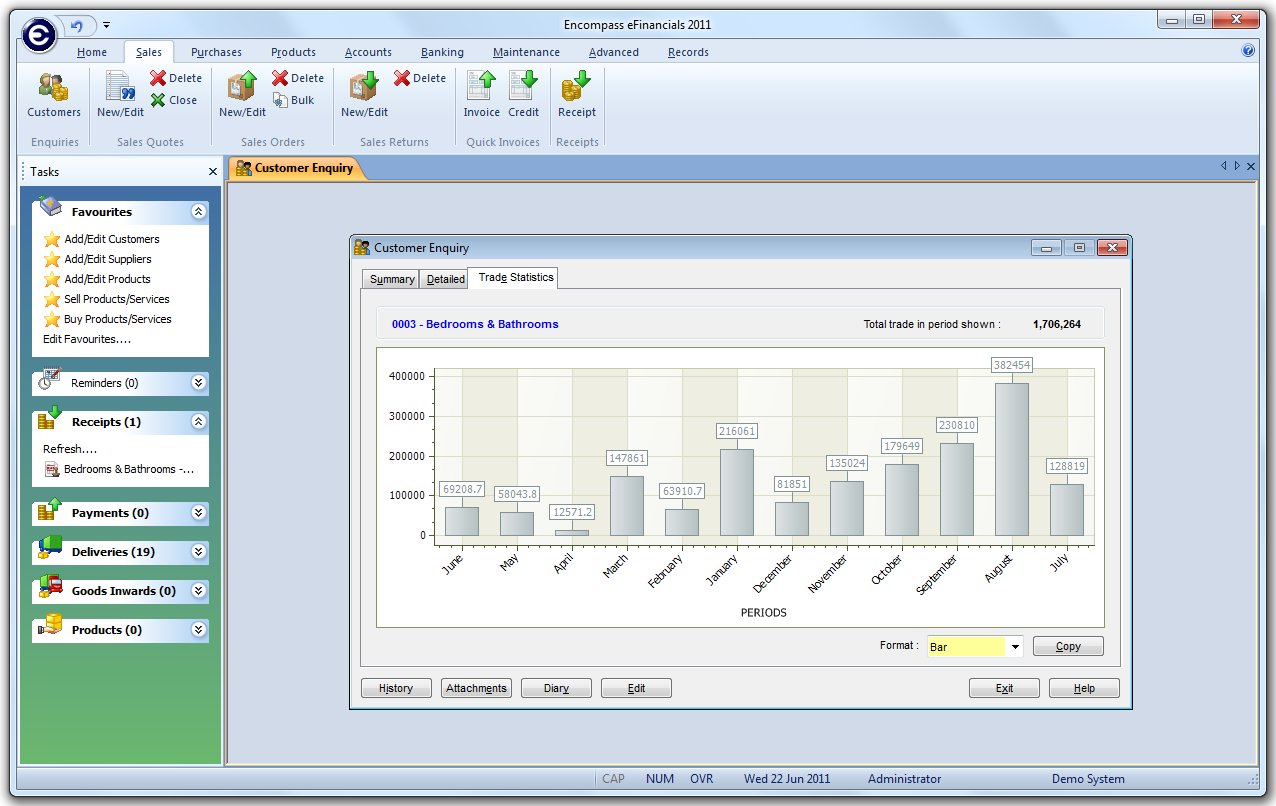The image size is (1276, 806).
Task: Delete a sales order
Action: (x=298, y=78)
